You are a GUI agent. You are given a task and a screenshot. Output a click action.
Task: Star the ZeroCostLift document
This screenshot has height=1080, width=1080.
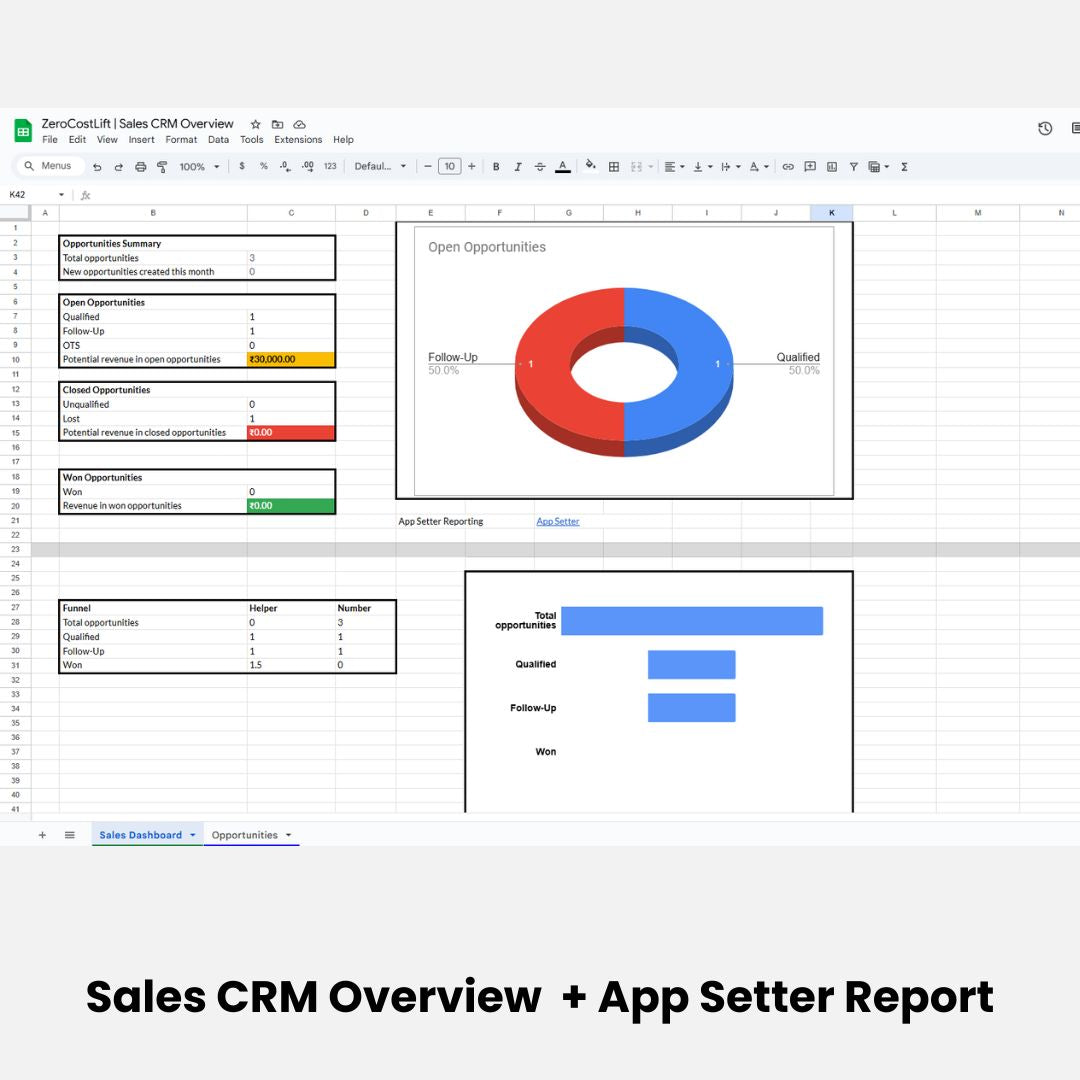255,124
